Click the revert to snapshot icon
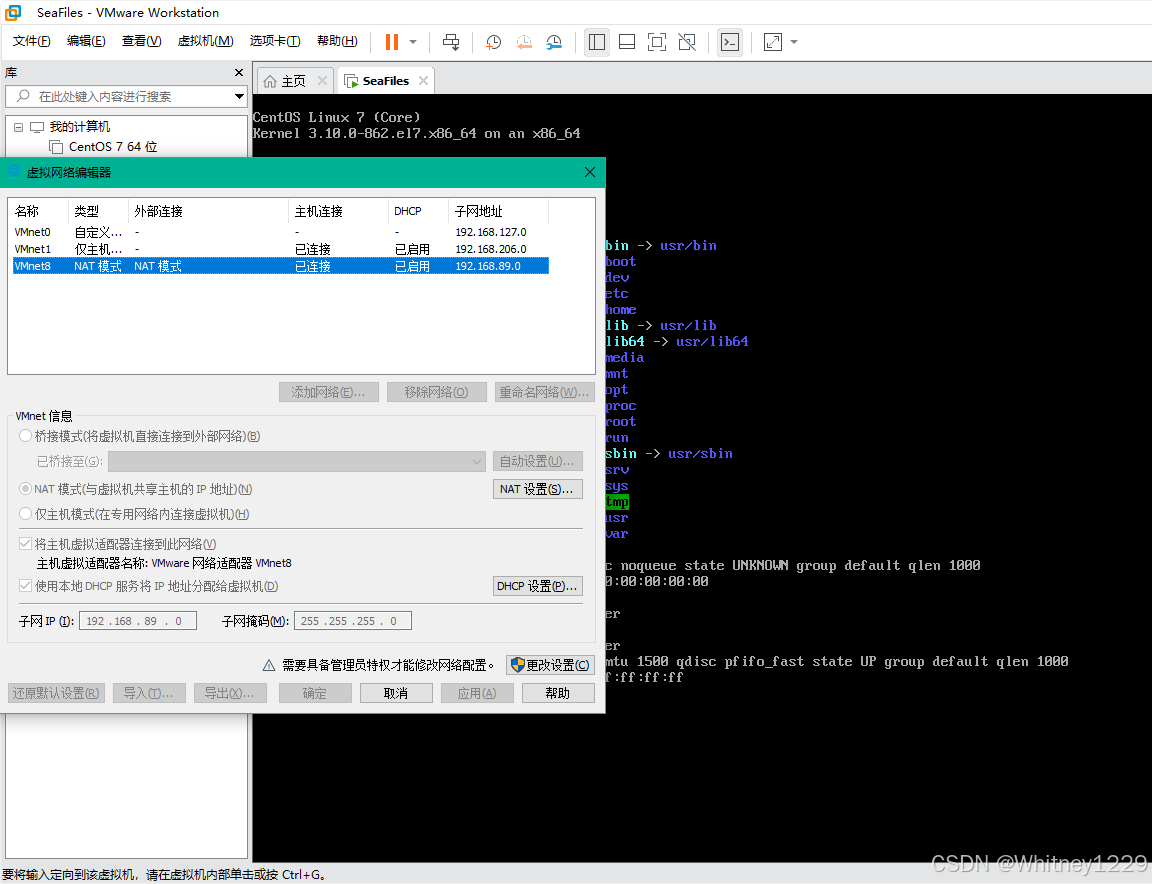1152x884 pixels. pos(524,42)
